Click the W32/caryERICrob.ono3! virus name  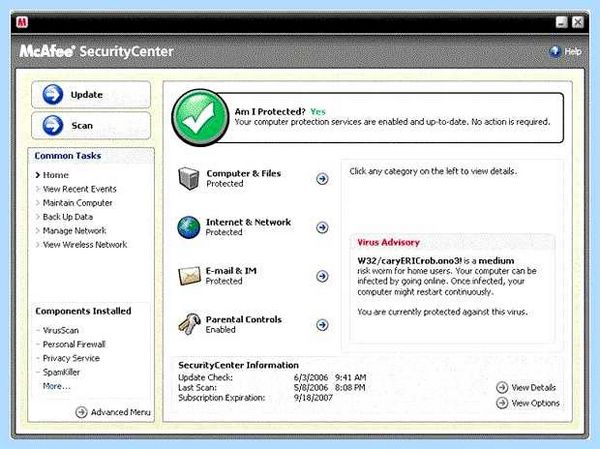click(410, 261)
